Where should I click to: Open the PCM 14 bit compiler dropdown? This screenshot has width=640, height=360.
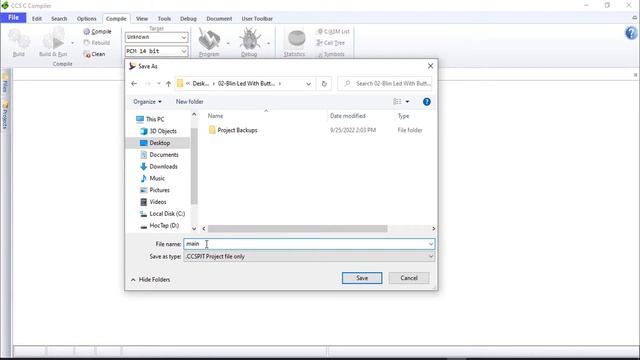[x=156, y=51]
